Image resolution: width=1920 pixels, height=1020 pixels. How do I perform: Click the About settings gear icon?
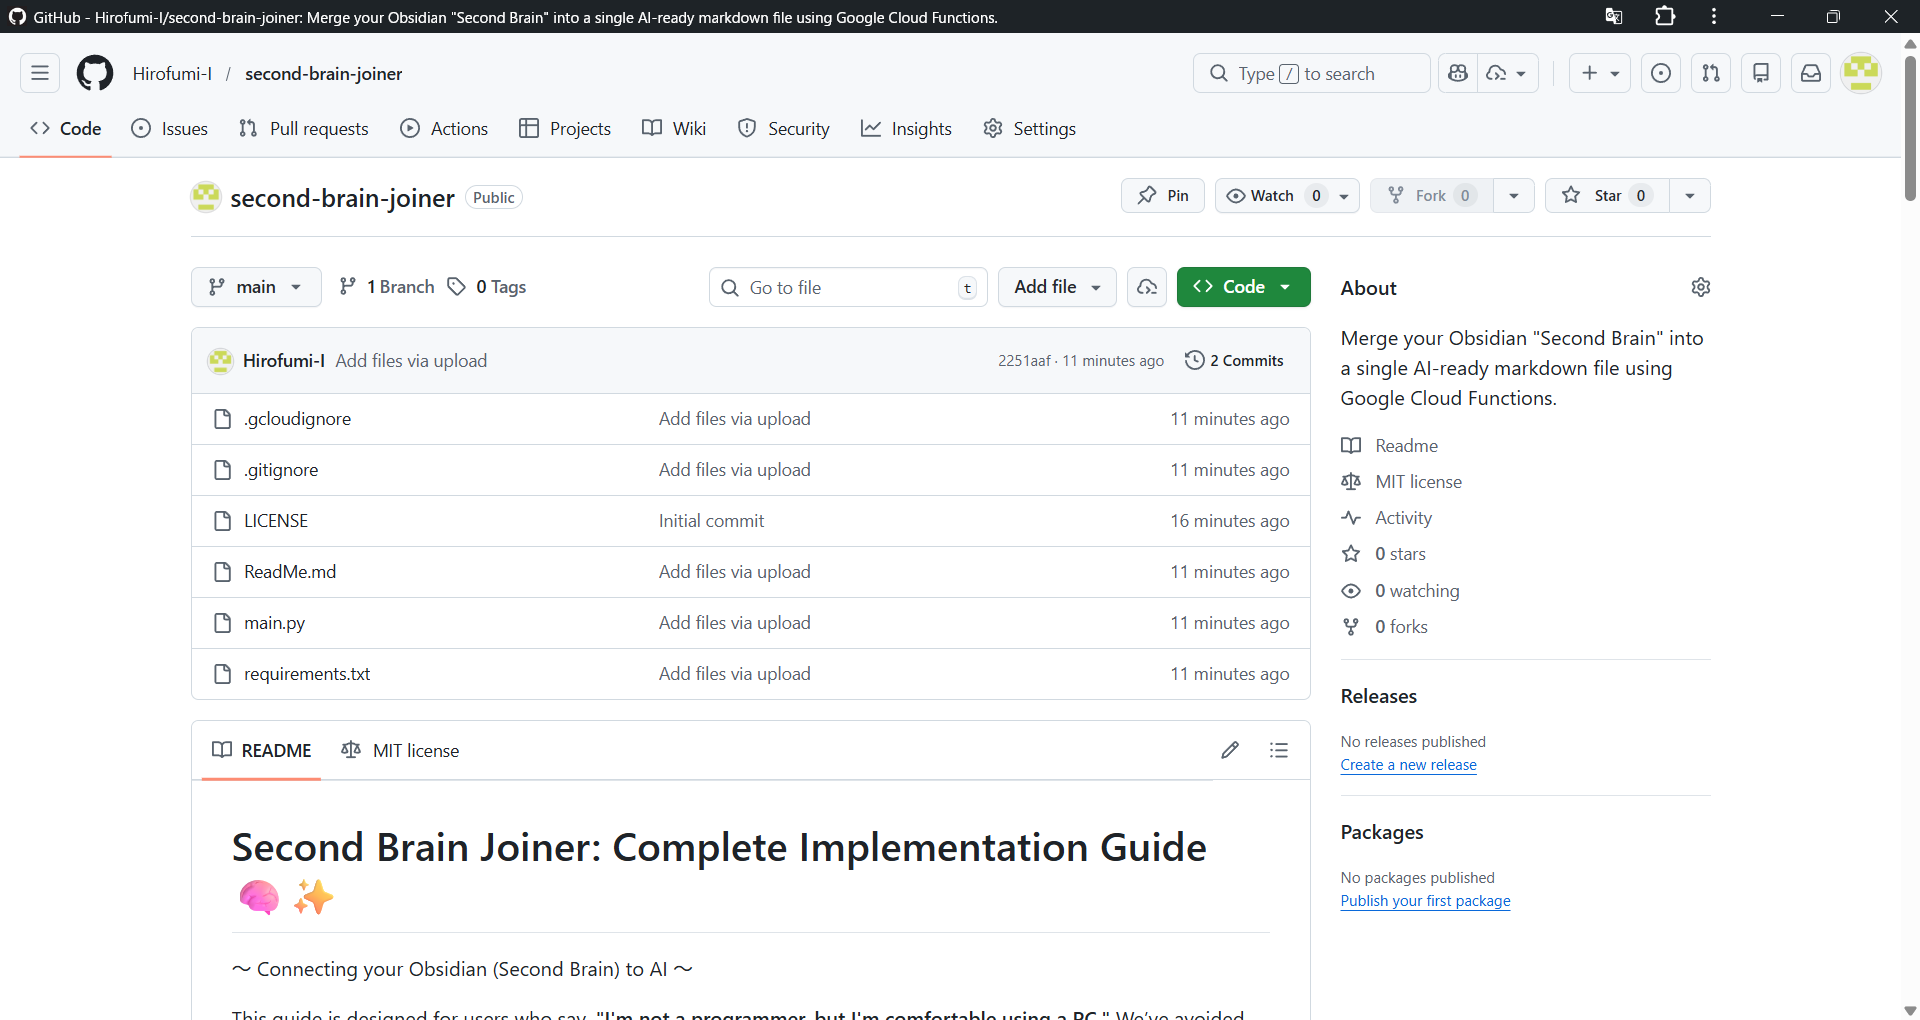[1700, 288]
